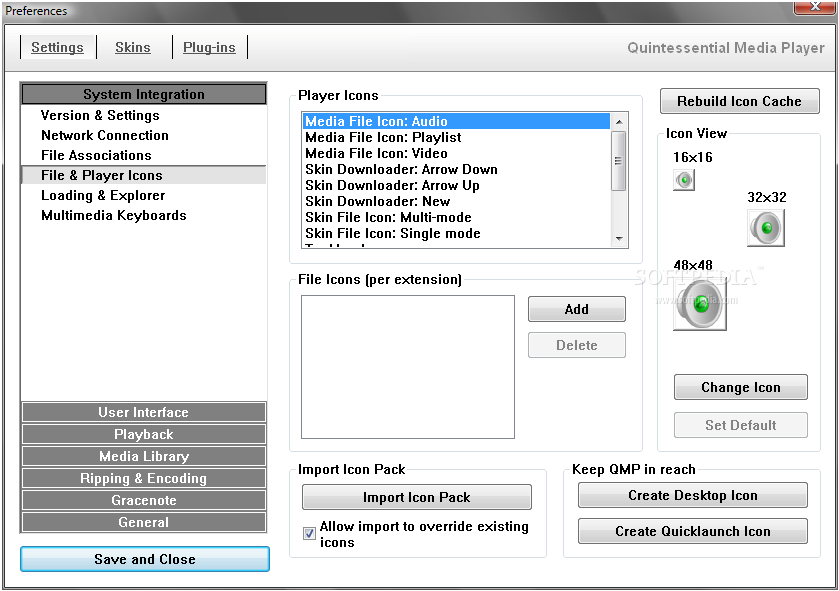
Task: Close the Preferences window
Action: tap(814, 6)
